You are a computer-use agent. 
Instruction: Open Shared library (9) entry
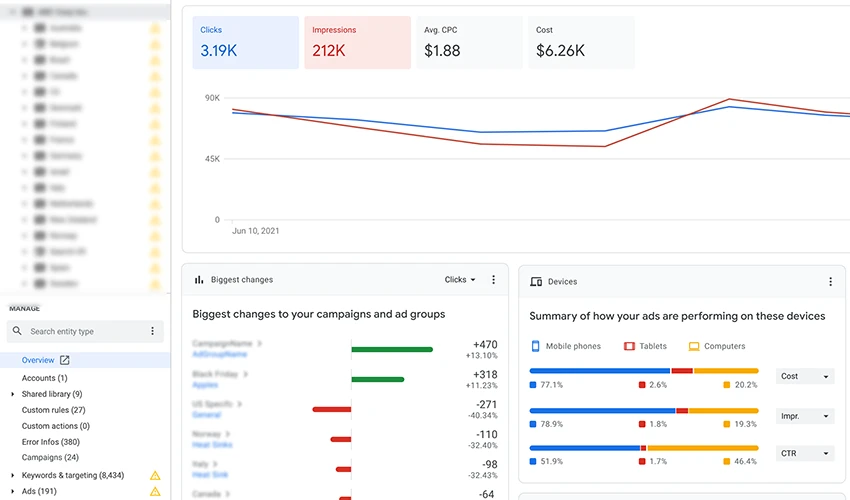pyautogui.click(x=52, y=394)
